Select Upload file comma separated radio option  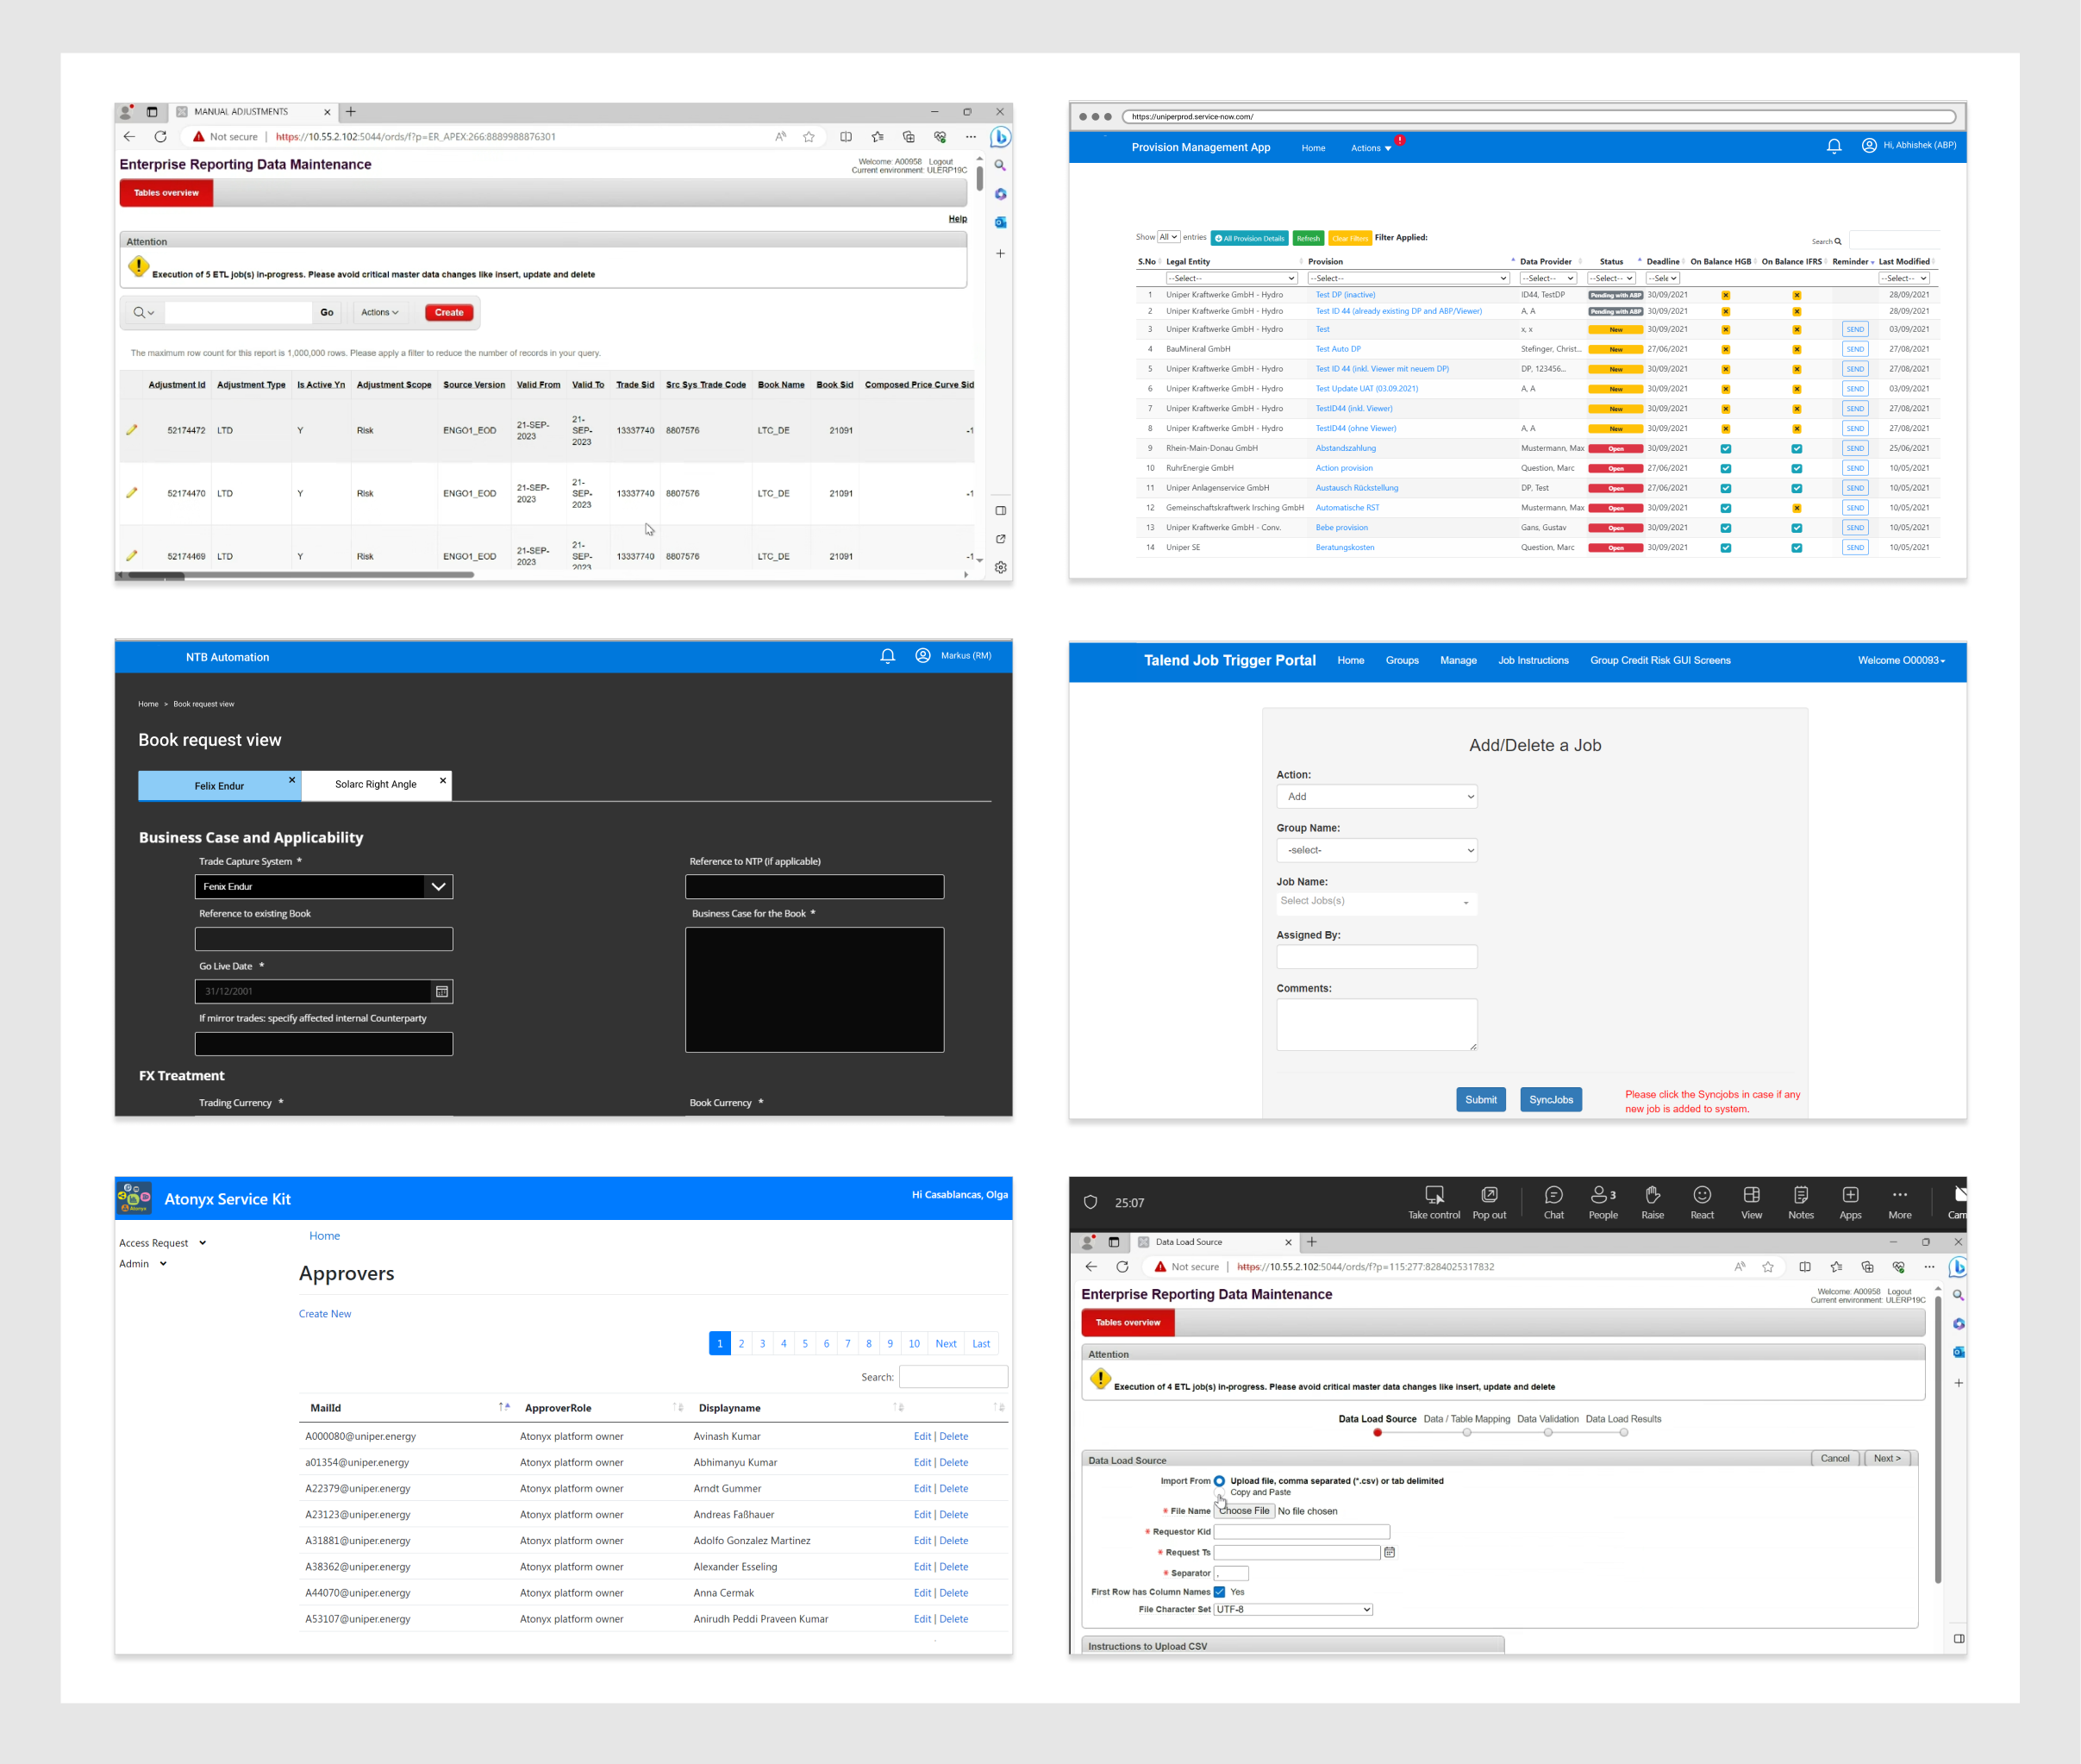(x=1219, y=1481)
